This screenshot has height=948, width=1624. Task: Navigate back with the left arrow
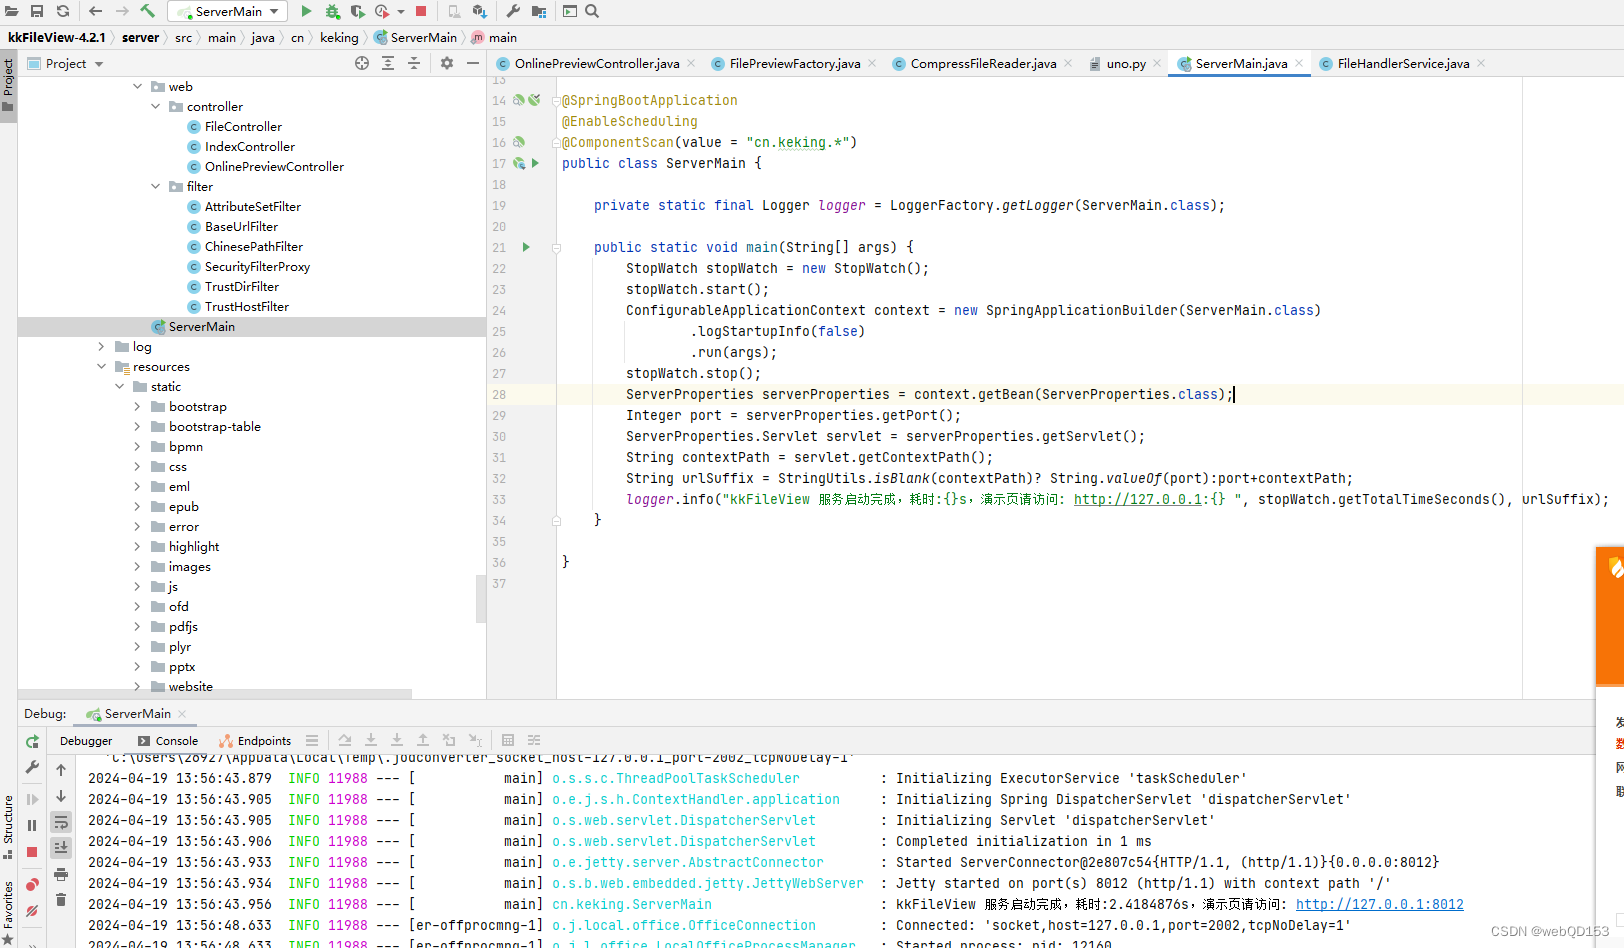(x=96, y=11)
